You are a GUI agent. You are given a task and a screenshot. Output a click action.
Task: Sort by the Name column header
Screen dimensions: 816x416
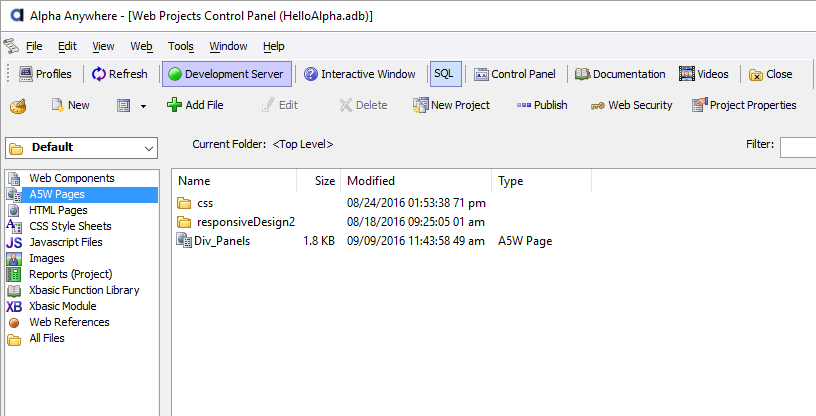[x=234, y=181]
